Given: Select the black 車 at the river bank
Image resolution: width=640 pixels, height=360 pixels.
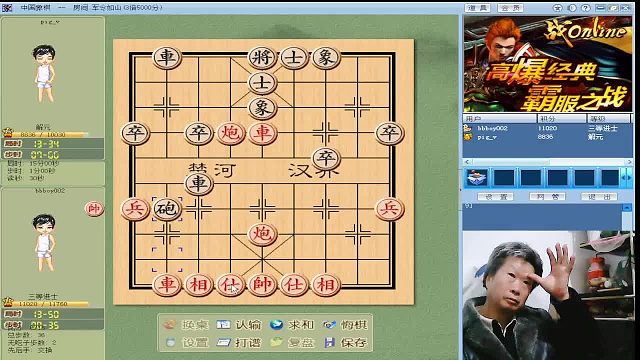Looking at the screenshot, I should tap(198, 183).
